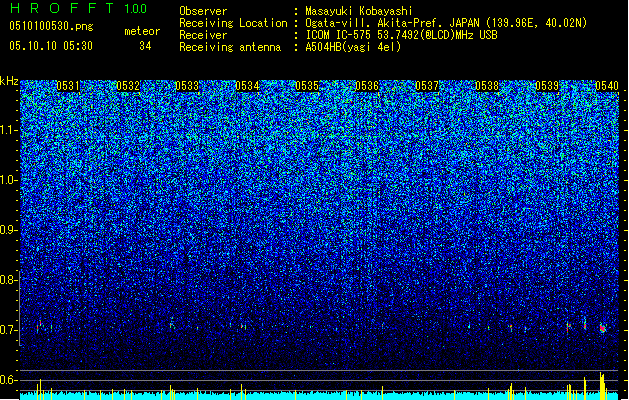This screenshot has height=400, width=629.
Task: Click the Ogata-vill. Akita-Pref. JAPAN location text
Action: pyautogui.click(x=446, y=23)
